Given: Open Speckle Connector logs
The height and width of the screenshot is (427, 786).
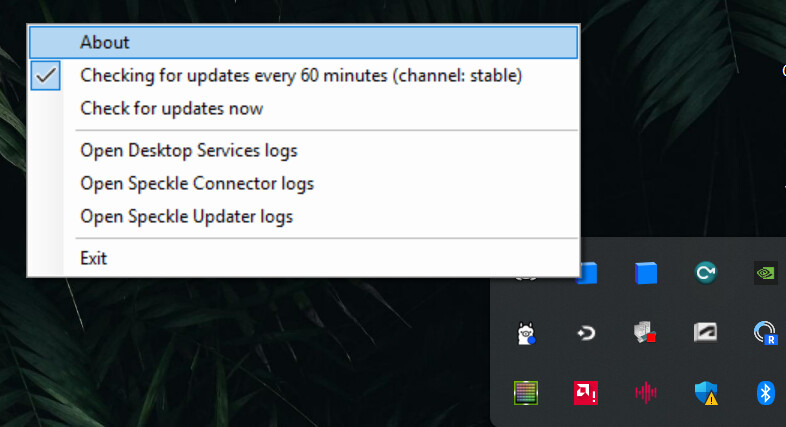Looking at the screenshot, I should click(303, 183).
